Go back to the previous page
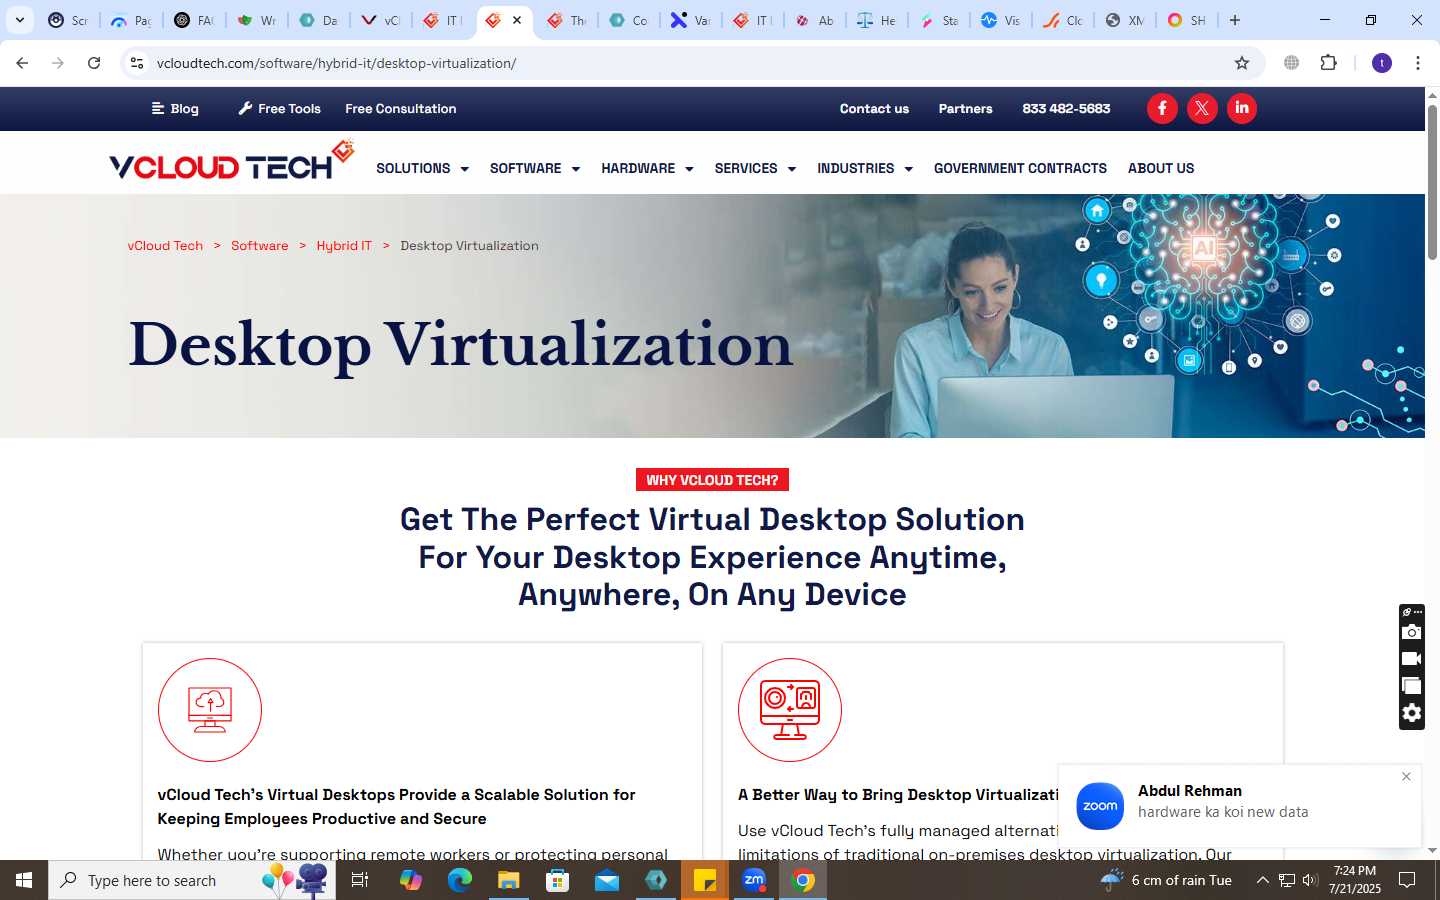The image size is (1440, 900). click(22, 63)
